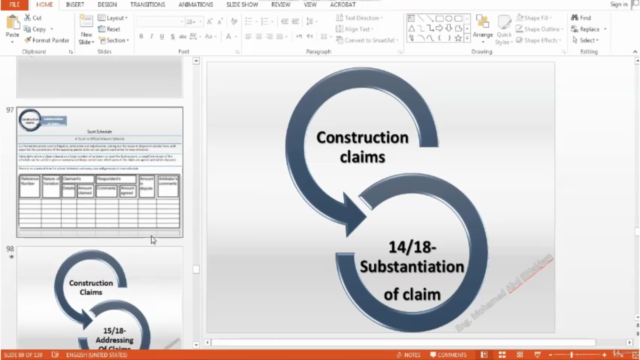Viewport: 640px width, 360px height.
Task: Decrease the font size
Action: (x=220, y=22)
